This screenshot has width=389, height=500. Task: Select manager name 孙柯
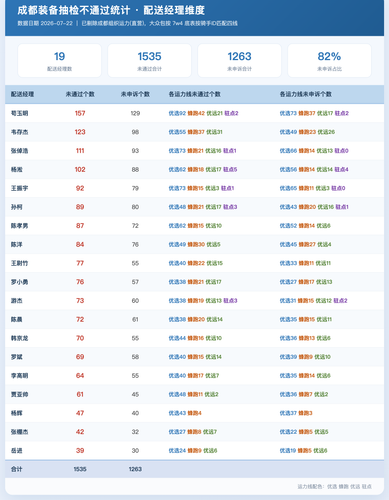click(x=17, y=207)
